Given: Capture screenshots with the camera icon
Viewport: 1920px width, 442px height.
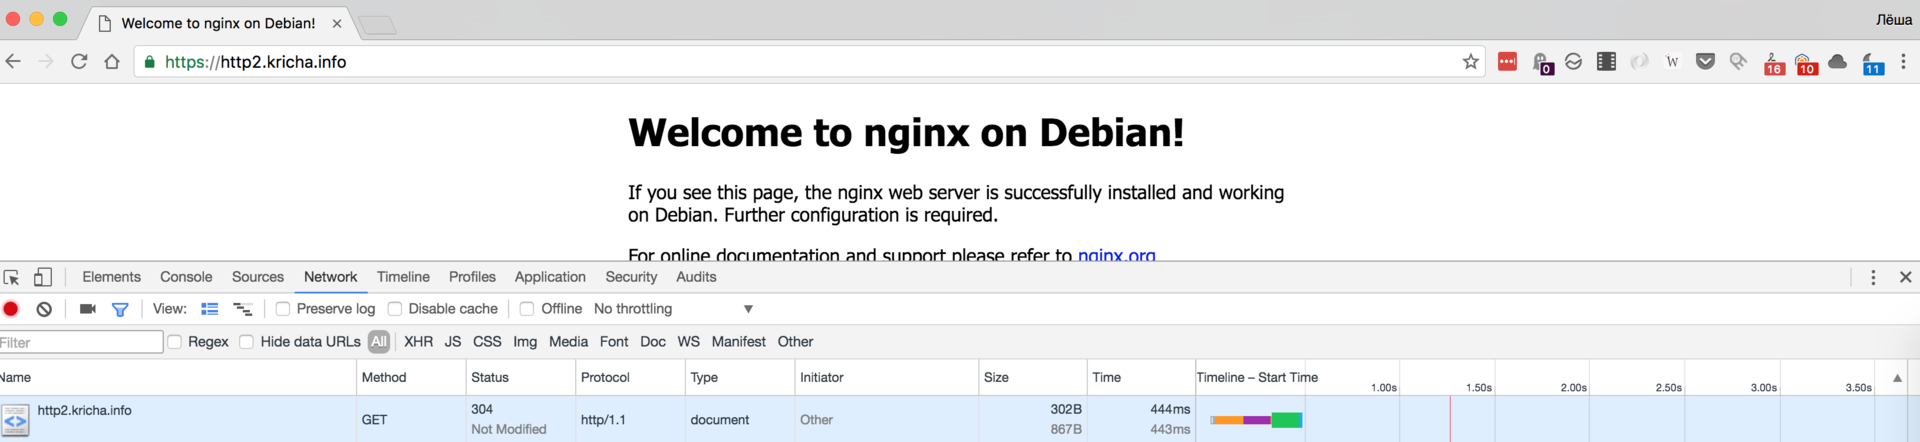Looking at the screenshot, I should click(x=88, y=309).
